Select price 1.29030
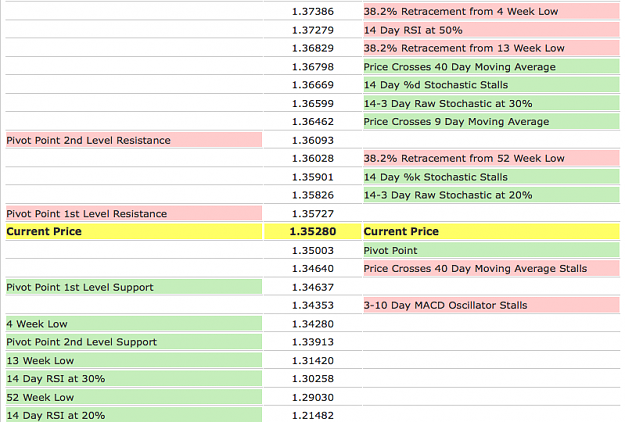 point(312,397)
